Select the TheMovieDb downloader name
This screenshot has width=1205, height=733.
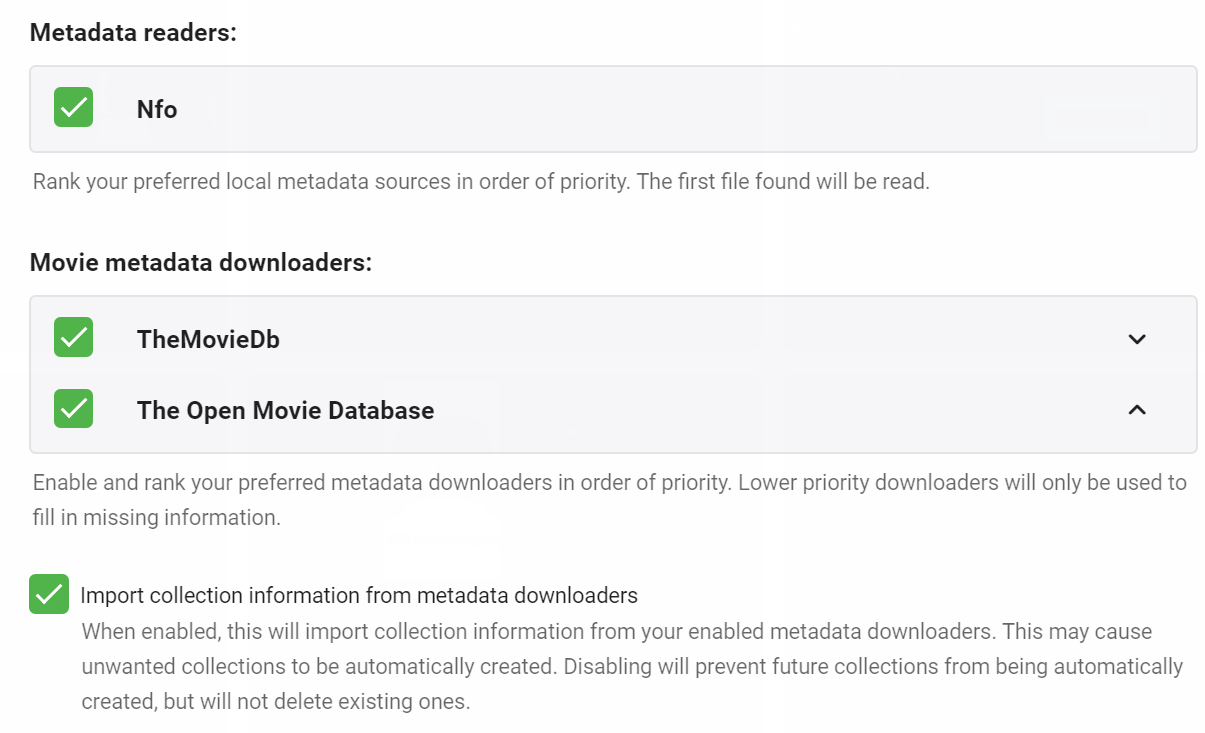tap(208, 340)
